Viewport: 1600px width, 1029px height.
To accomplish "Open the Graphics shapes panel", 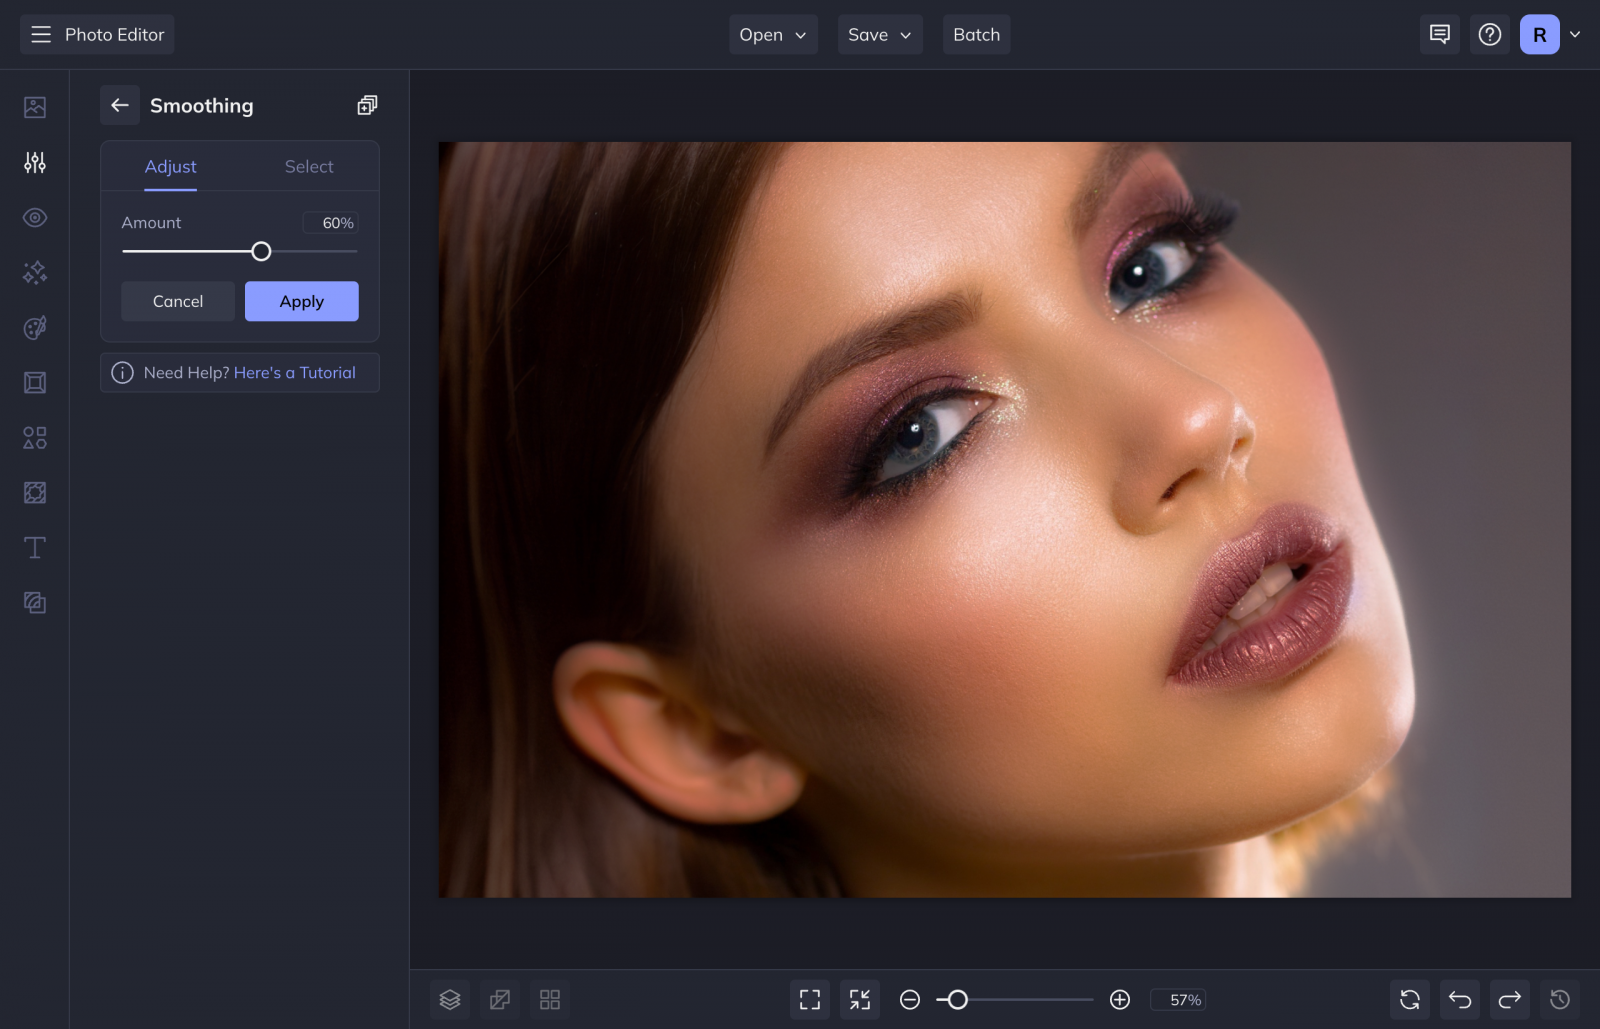I will 35,437.
